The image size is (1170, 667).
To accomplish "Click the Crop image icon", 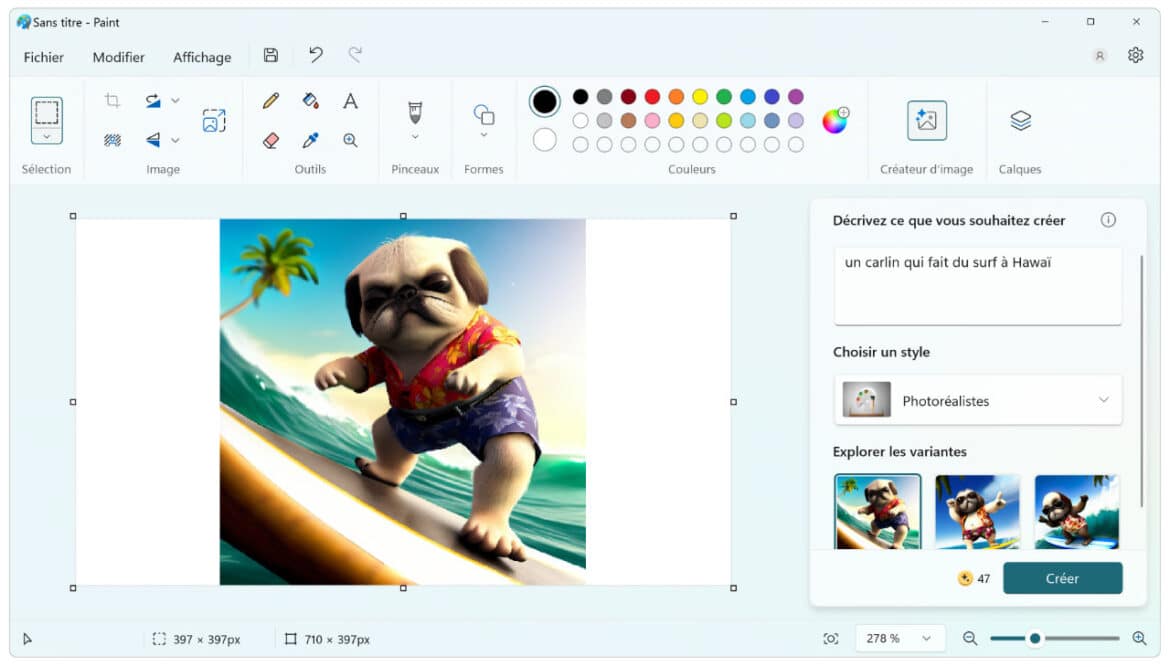I will coord(113,101).
